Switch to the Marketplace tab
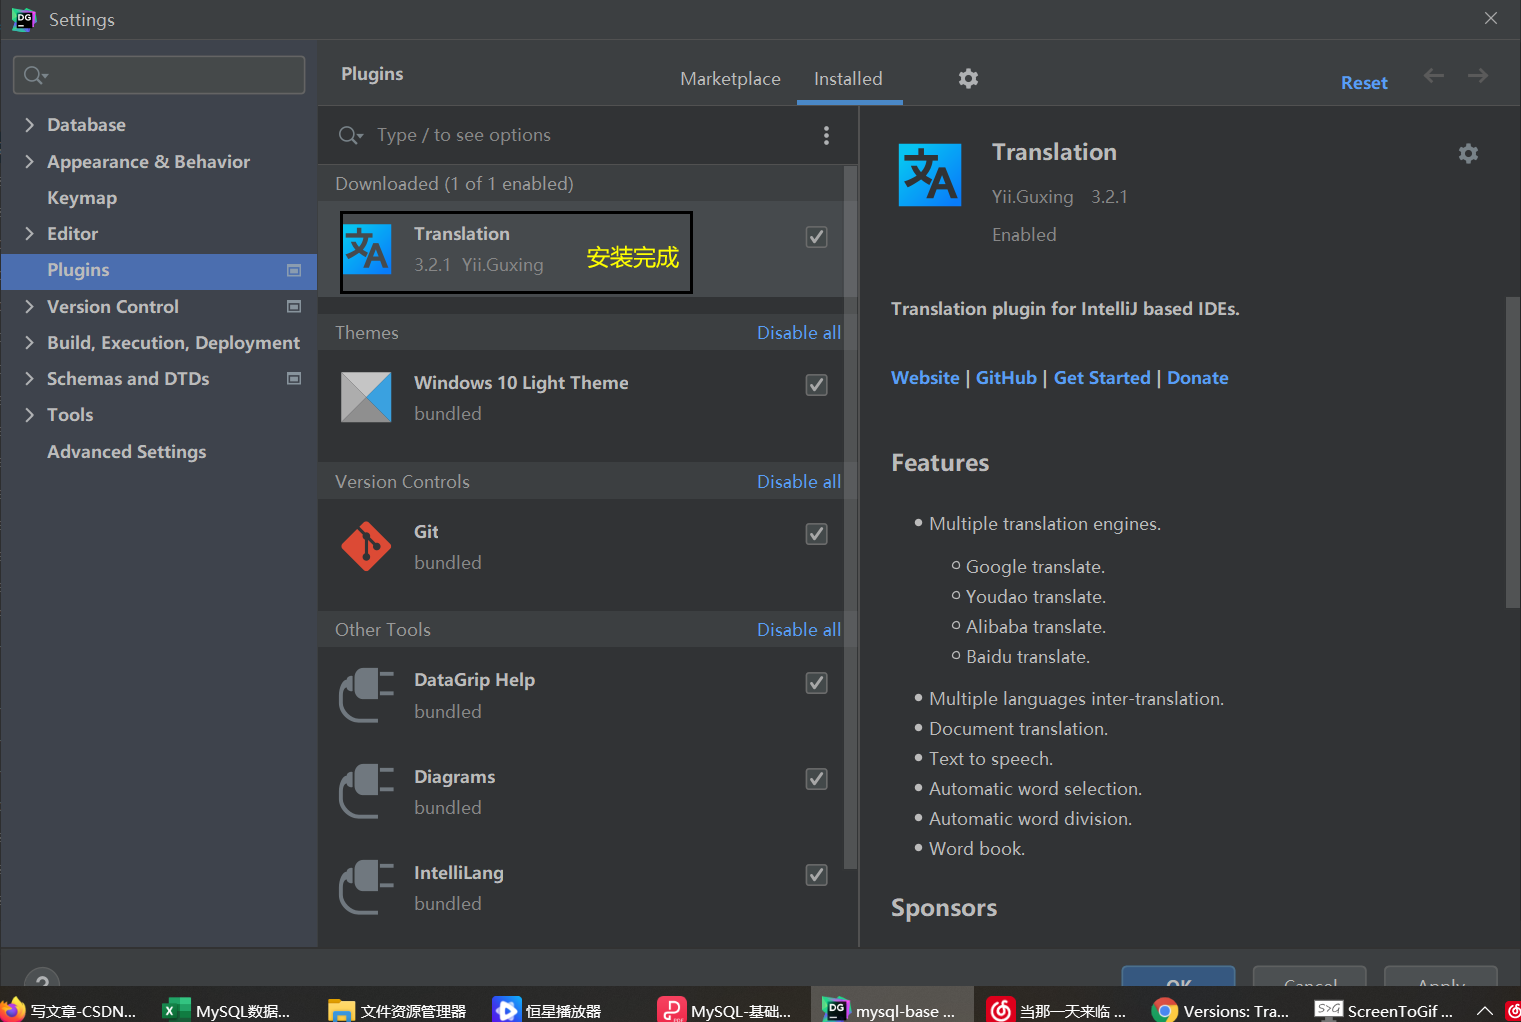1521x1022 pixels. point(730,78)
